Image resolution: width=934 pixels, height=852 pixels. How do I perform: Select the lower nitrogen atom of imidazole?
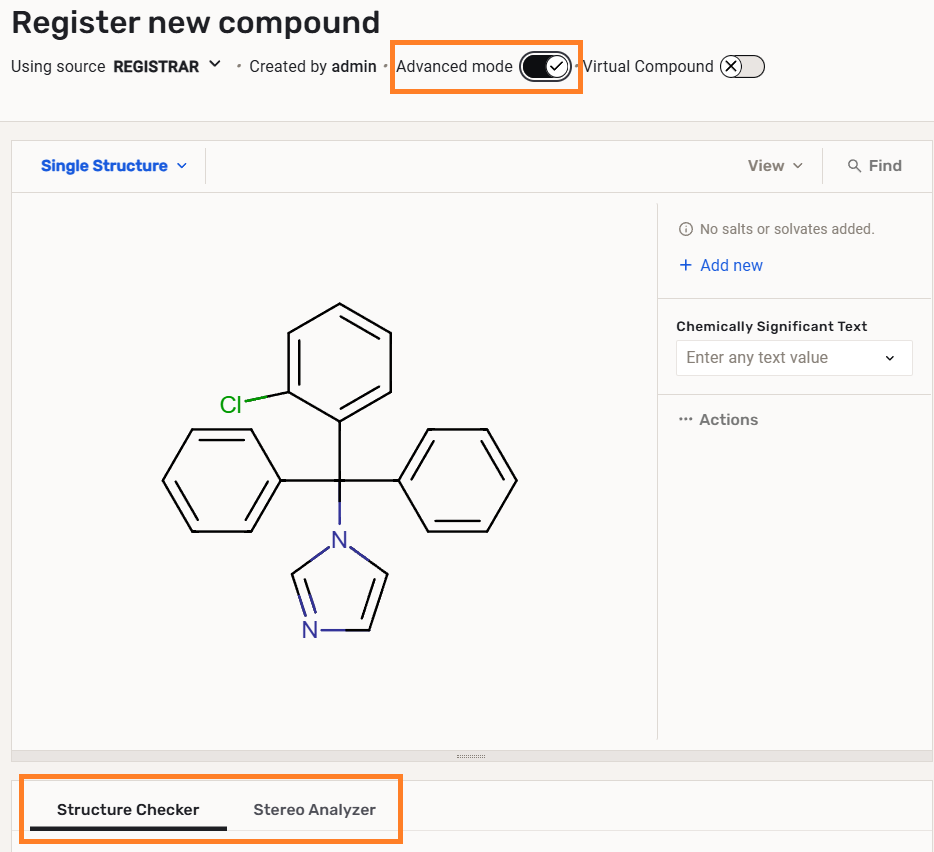click(310, 630)
